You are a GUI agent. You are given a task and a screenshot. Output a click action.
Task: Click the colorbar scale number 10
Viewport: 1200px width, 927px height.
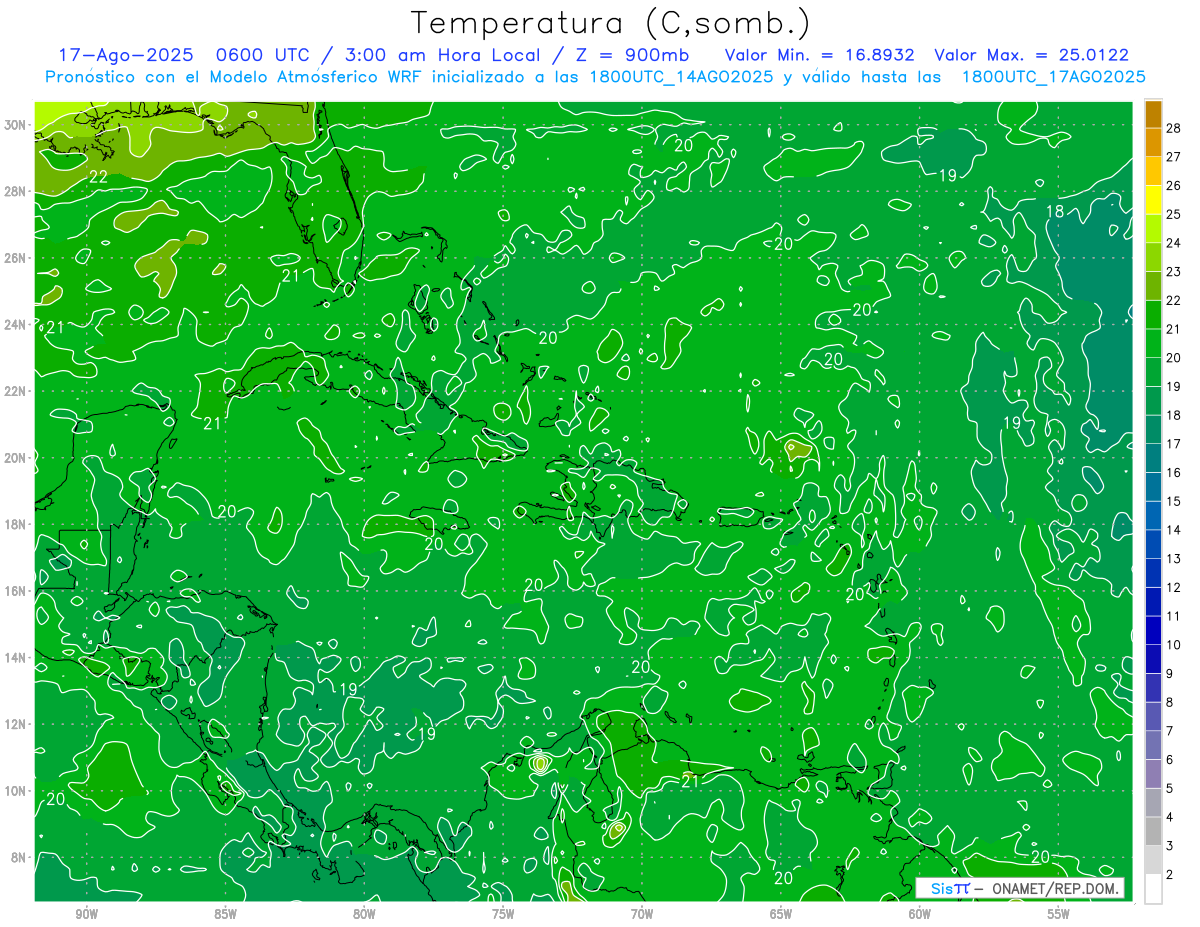click(x=1174, y=645)
